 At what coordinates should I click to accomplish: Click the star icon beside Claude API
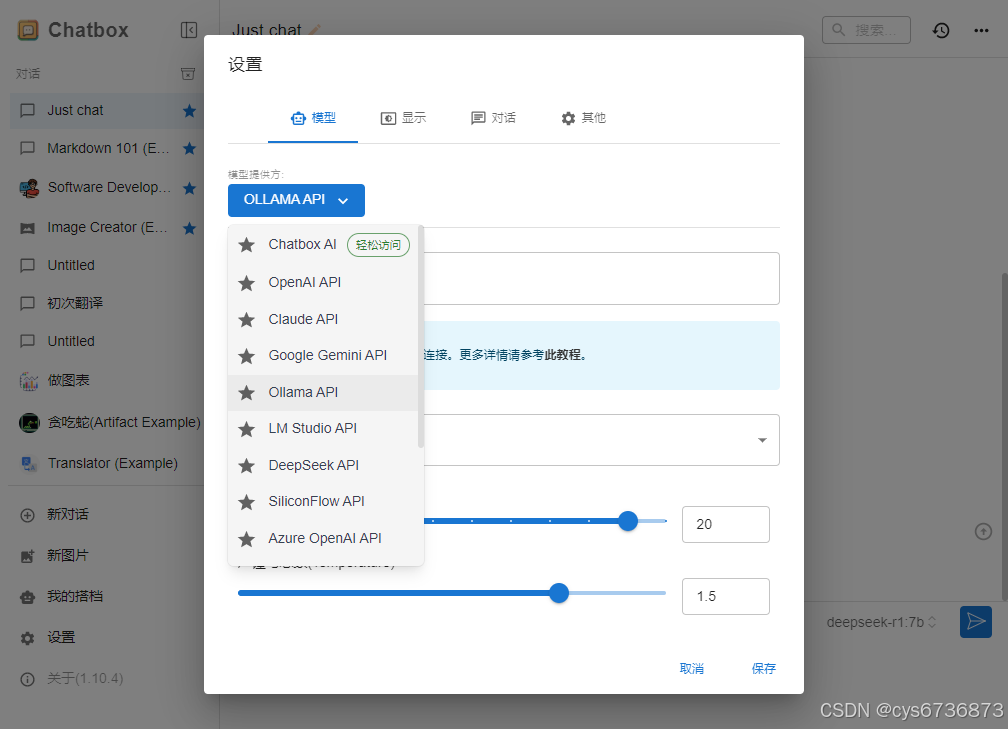tap(246, 320)
